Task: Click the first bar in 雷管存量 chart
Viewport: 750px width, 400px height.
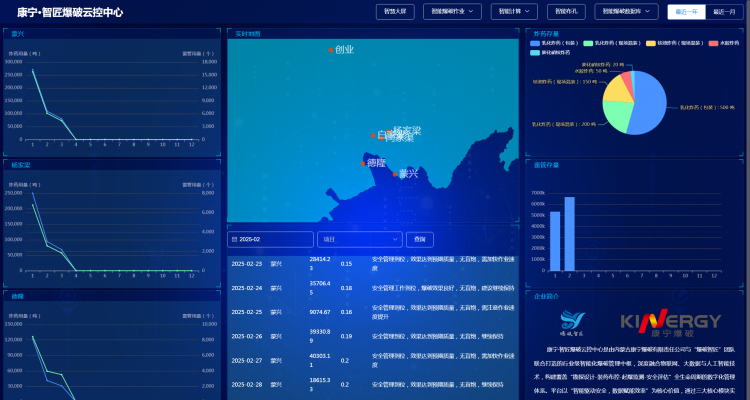Action: point(556,240)
